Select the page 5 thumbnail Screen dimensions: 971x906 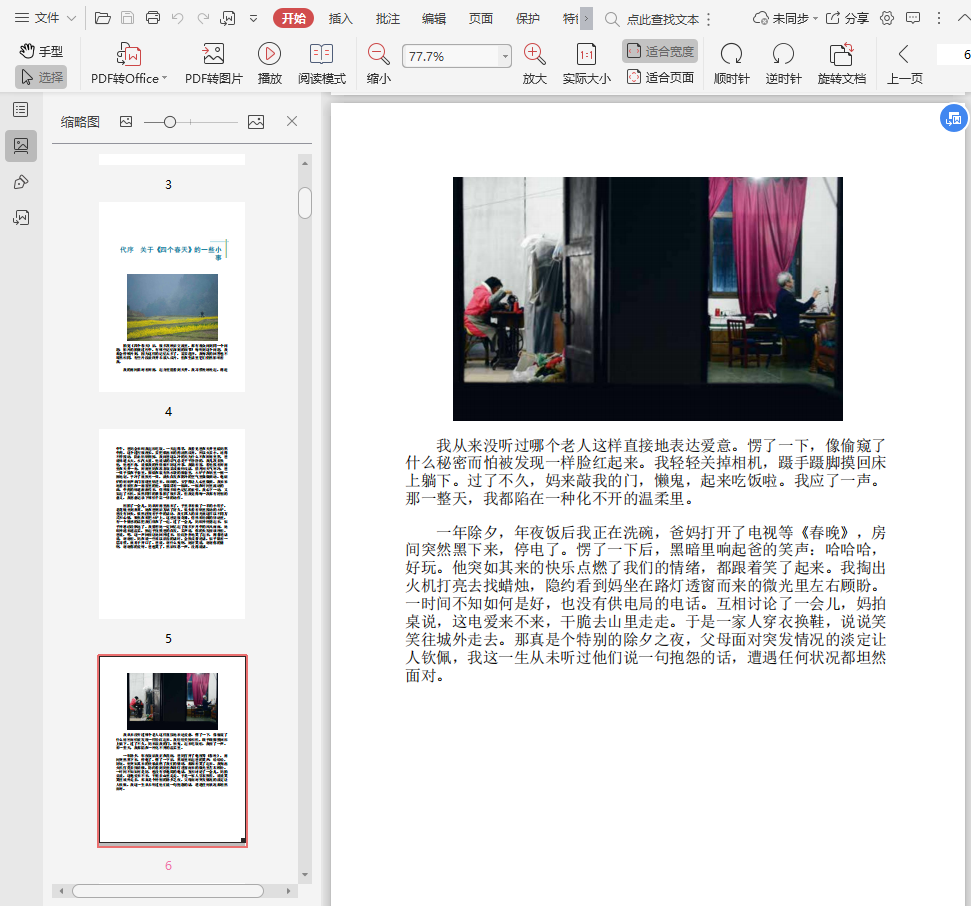pyautogui.click(x=171, y=523)
